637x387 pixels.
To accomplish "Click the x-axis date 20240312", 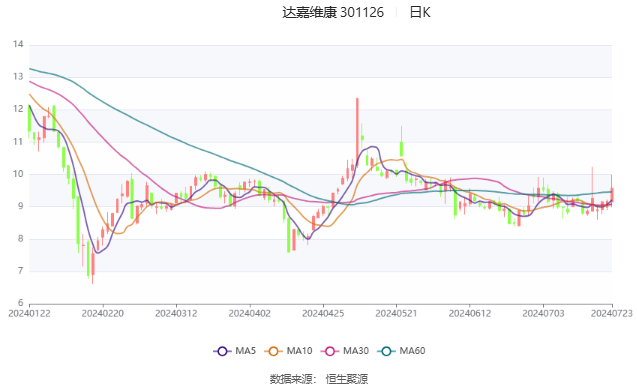I will (x=176, y=313).
